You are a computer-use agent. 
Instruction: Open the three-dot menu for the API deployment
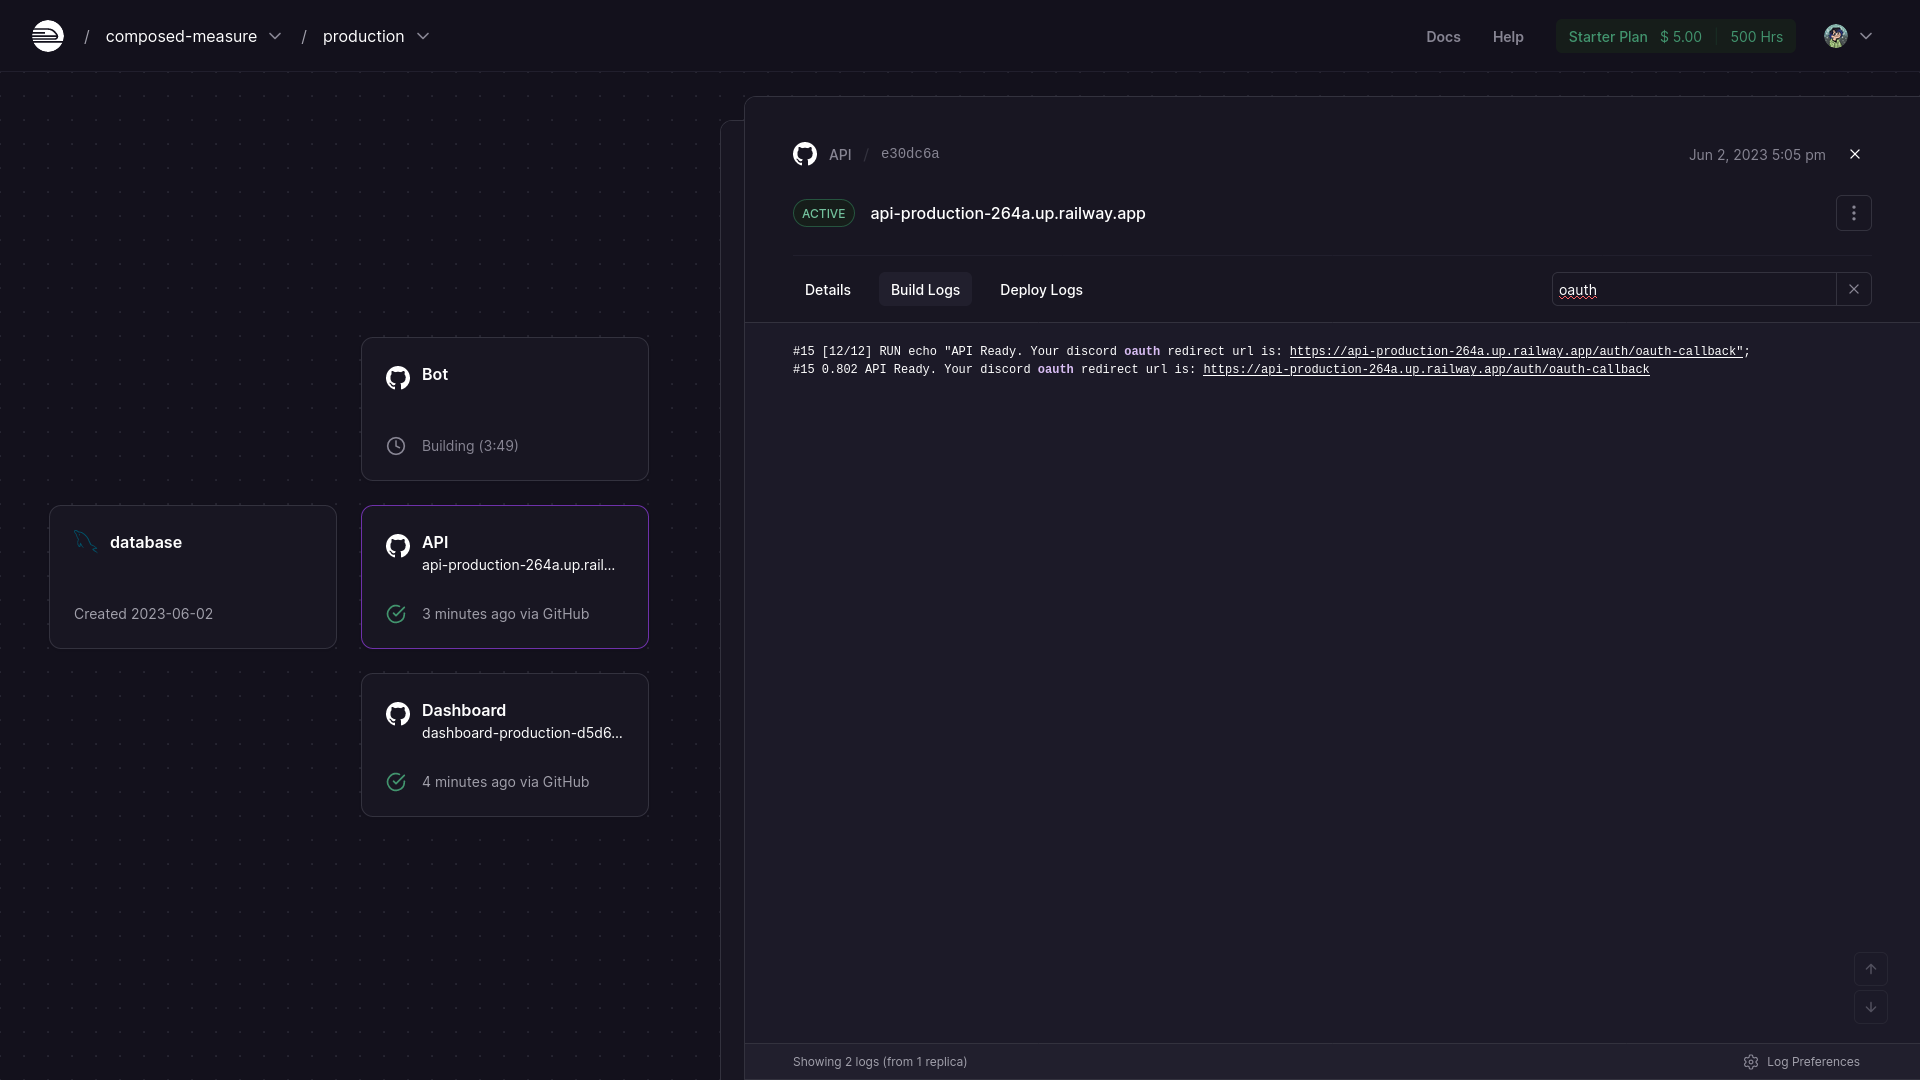pyautogui.click(x=1853, y=213)
